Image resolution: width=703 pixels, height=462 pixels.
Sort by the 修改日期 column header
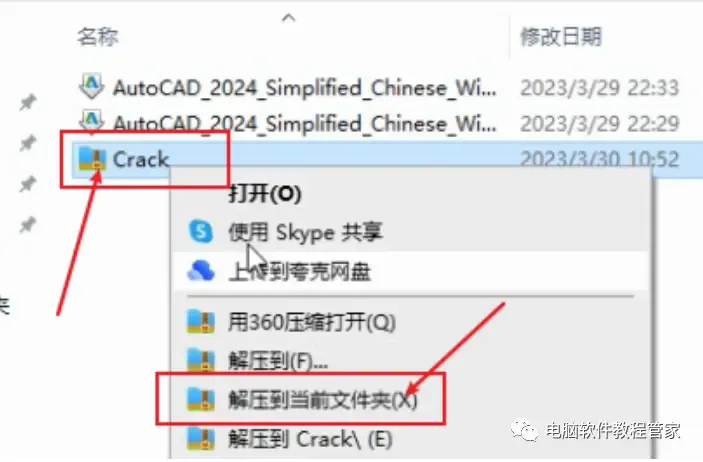560,36
